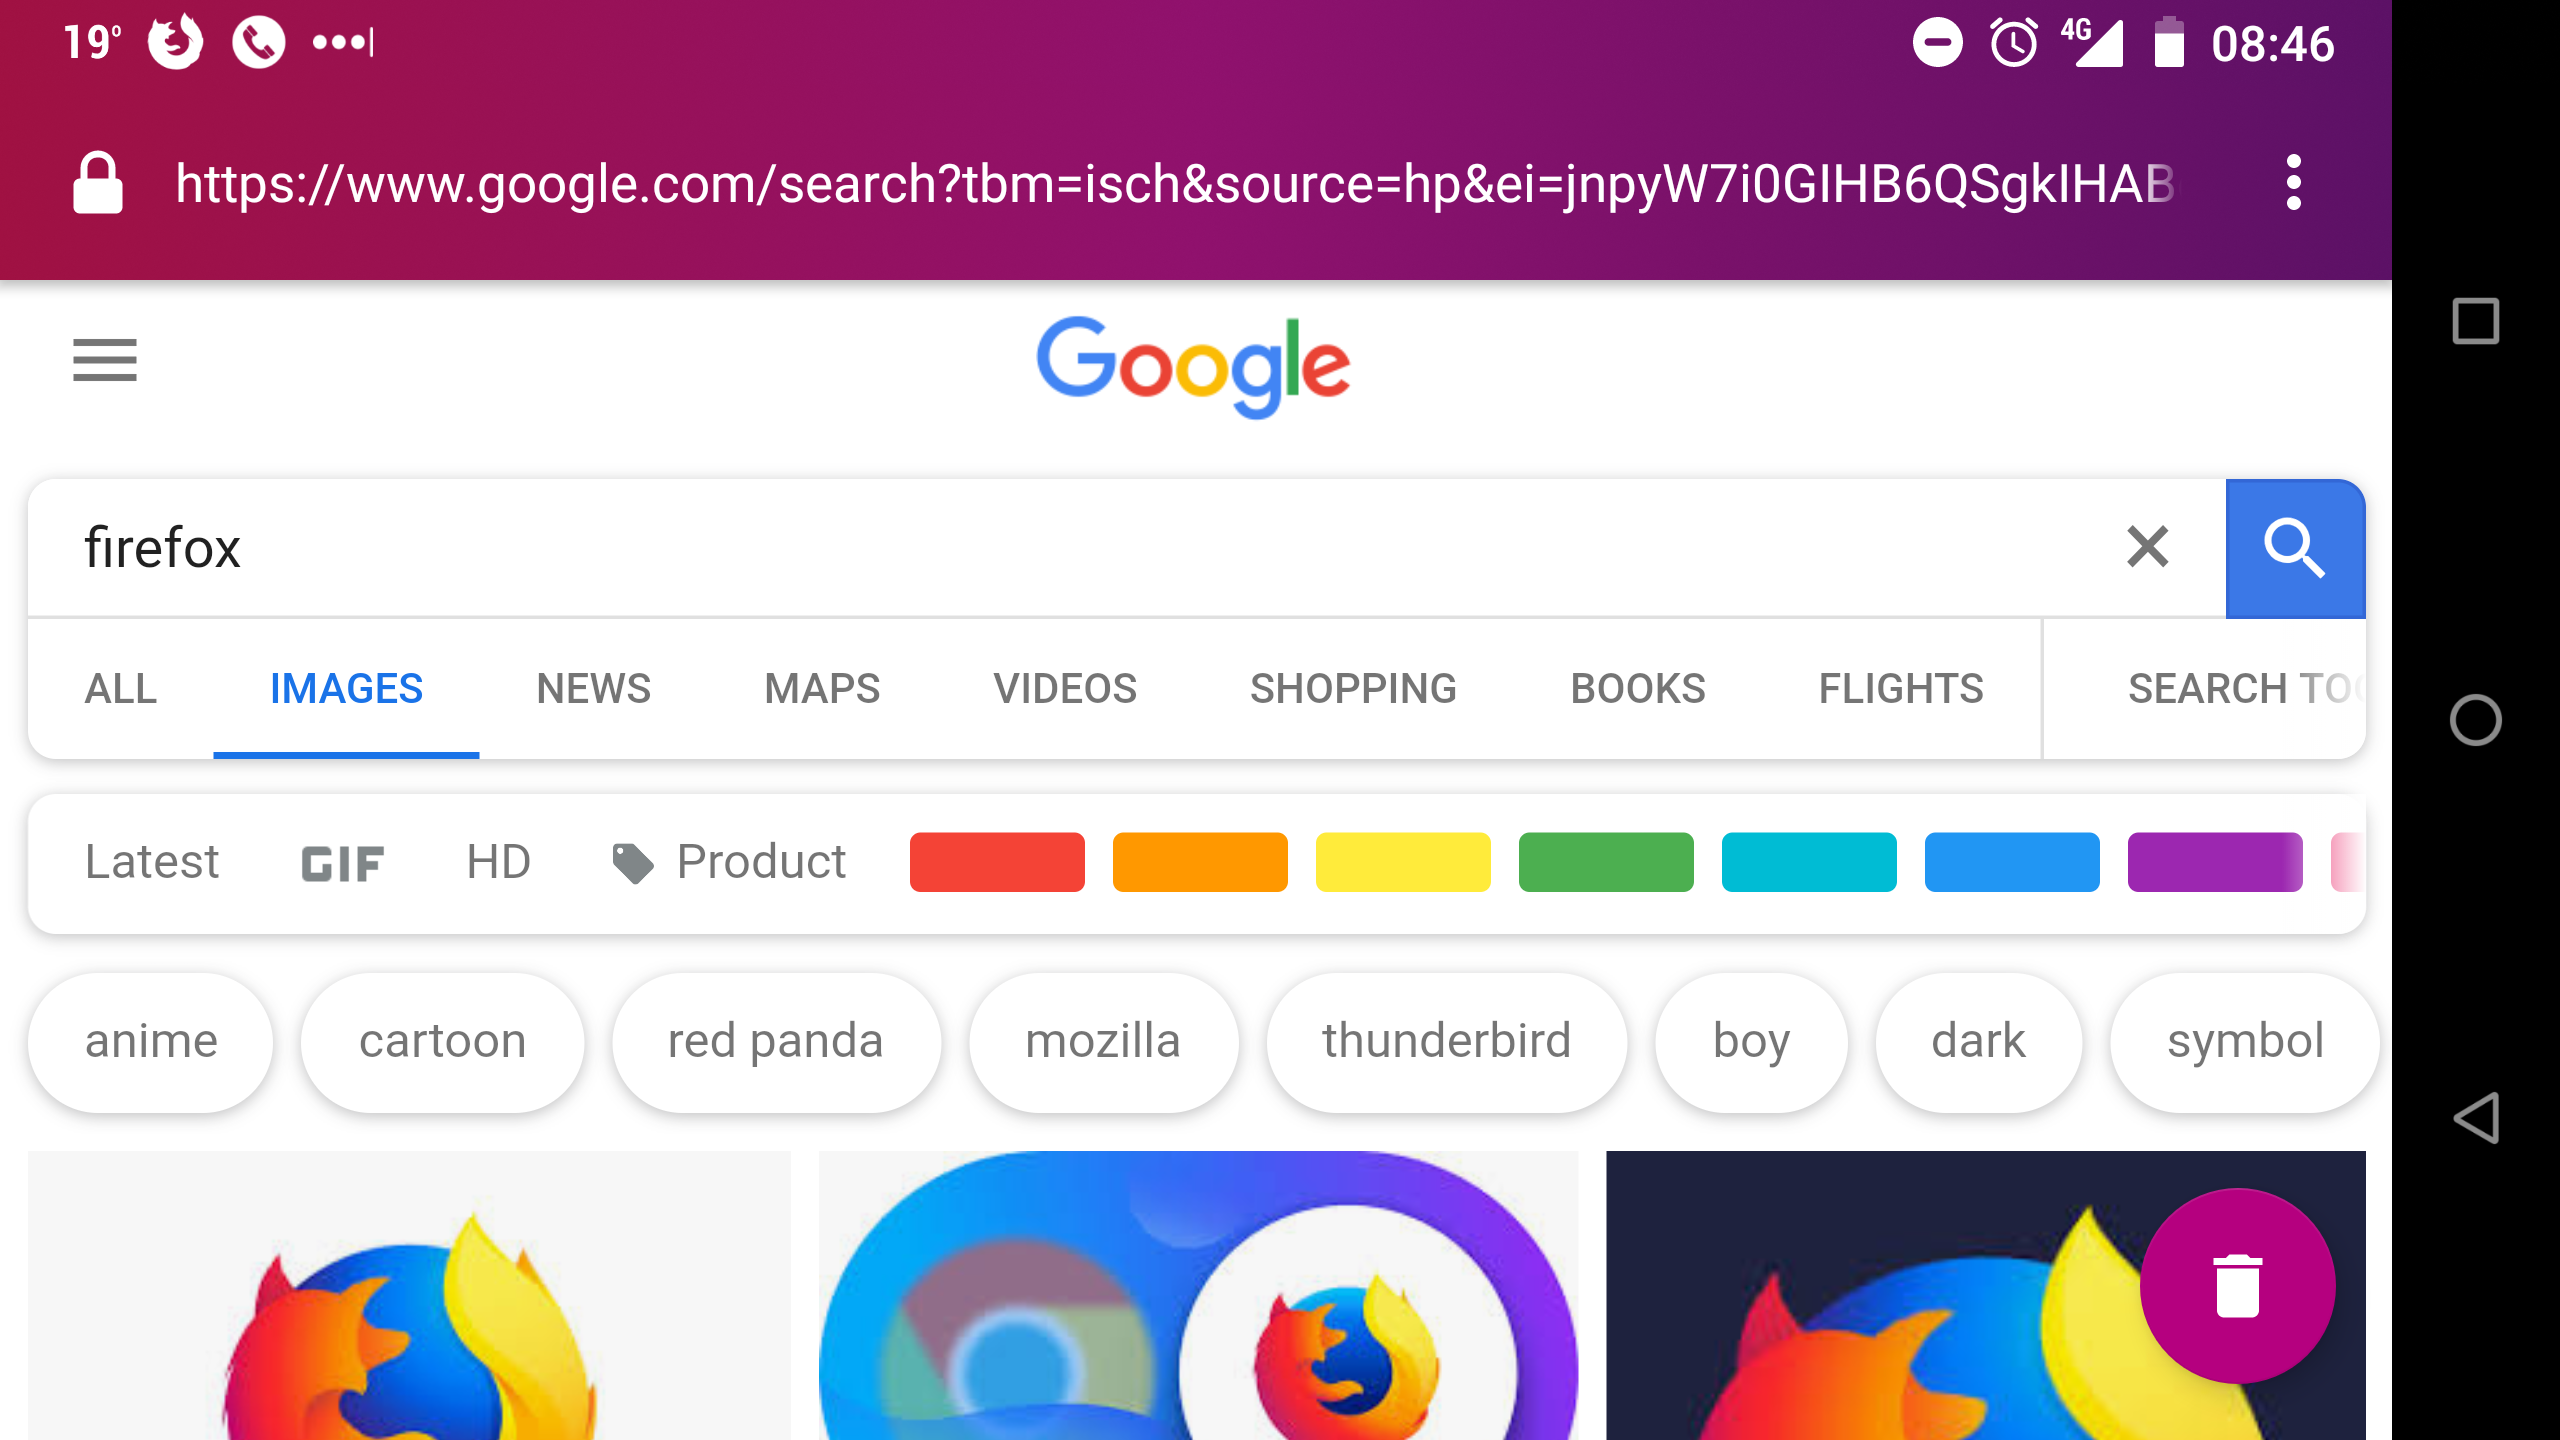This screenshot has height=1440, width=2560.
Task: Select the thunderbird suggestion chip
Action: tap(1445, 1040)
